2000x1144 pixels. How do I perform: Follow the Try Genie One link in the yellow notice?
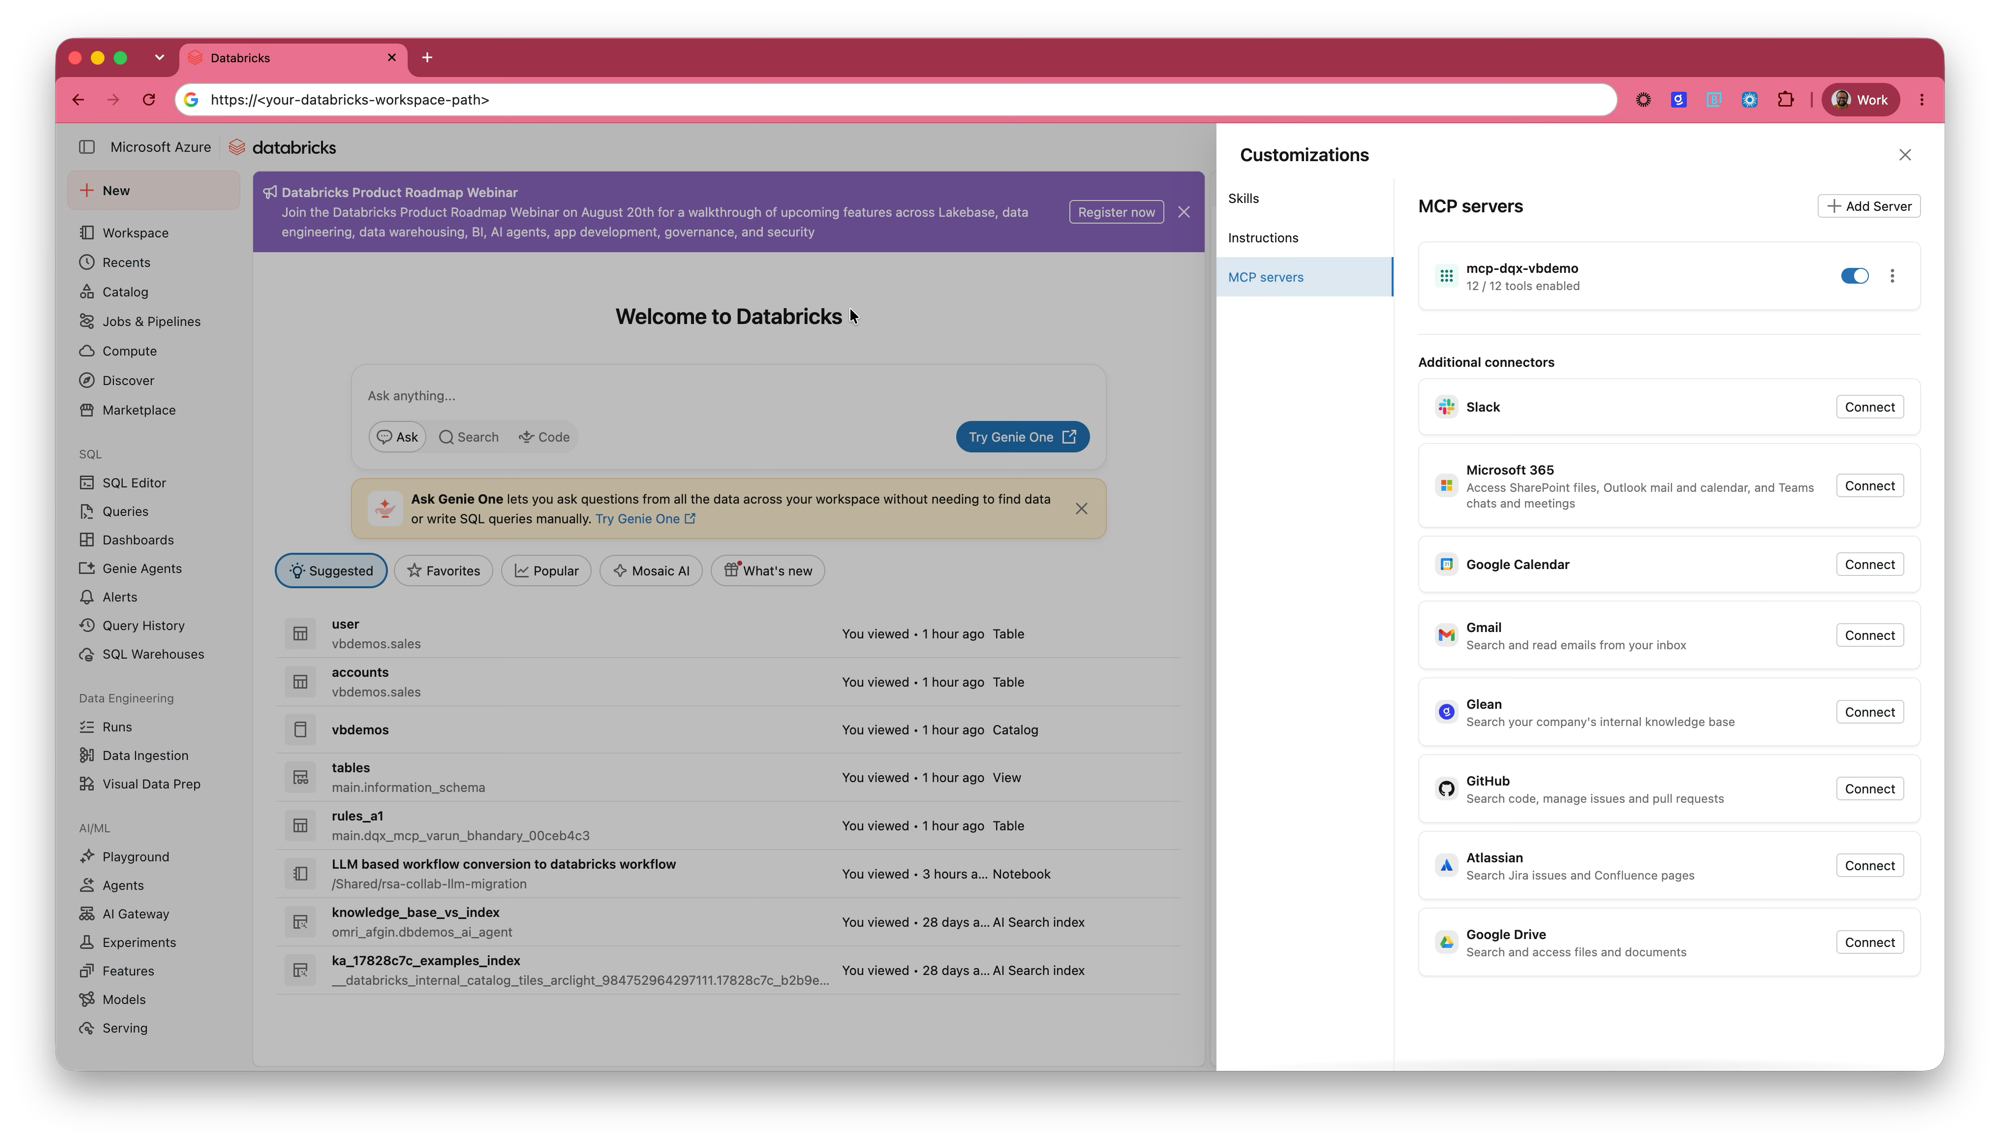click(645, 519)
